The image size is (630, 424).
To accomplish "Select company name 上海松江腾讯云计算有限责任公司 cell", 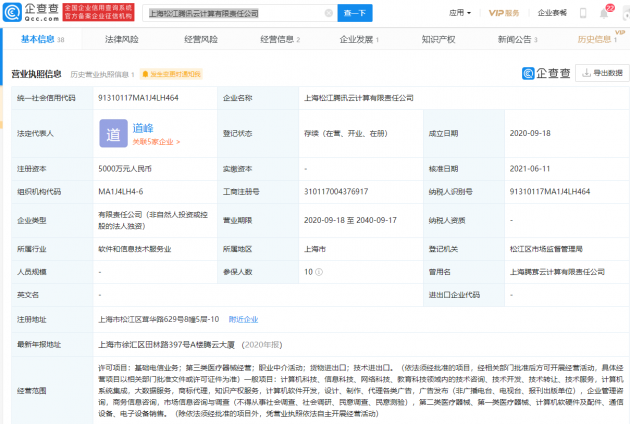I will point(359,98).
